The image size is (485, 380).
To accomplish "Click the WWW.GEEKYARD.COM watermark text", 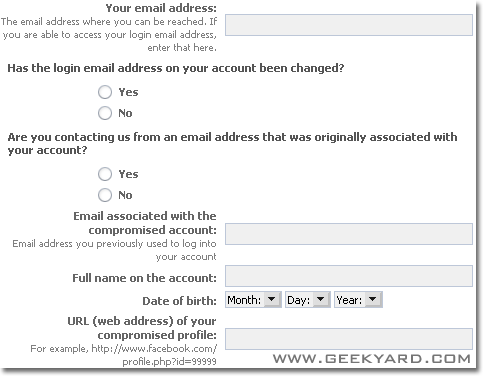I will (372, 359).
